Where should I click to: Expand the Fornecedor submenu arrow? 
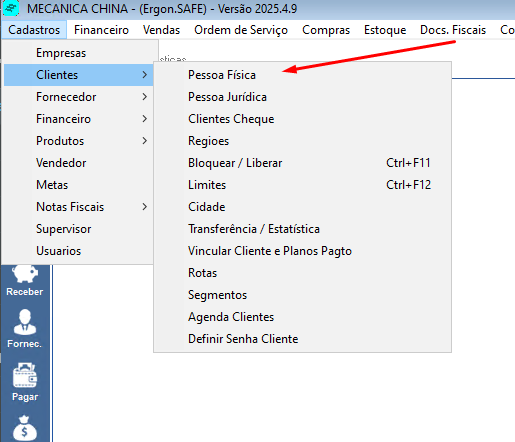point(144,97)
